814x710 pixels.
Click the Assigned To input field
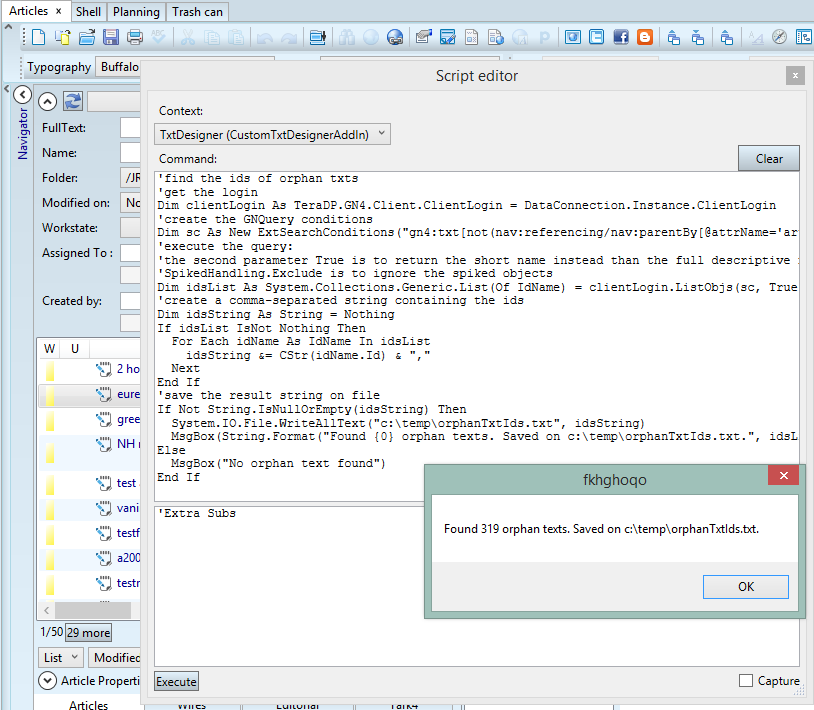coord(130,253)
